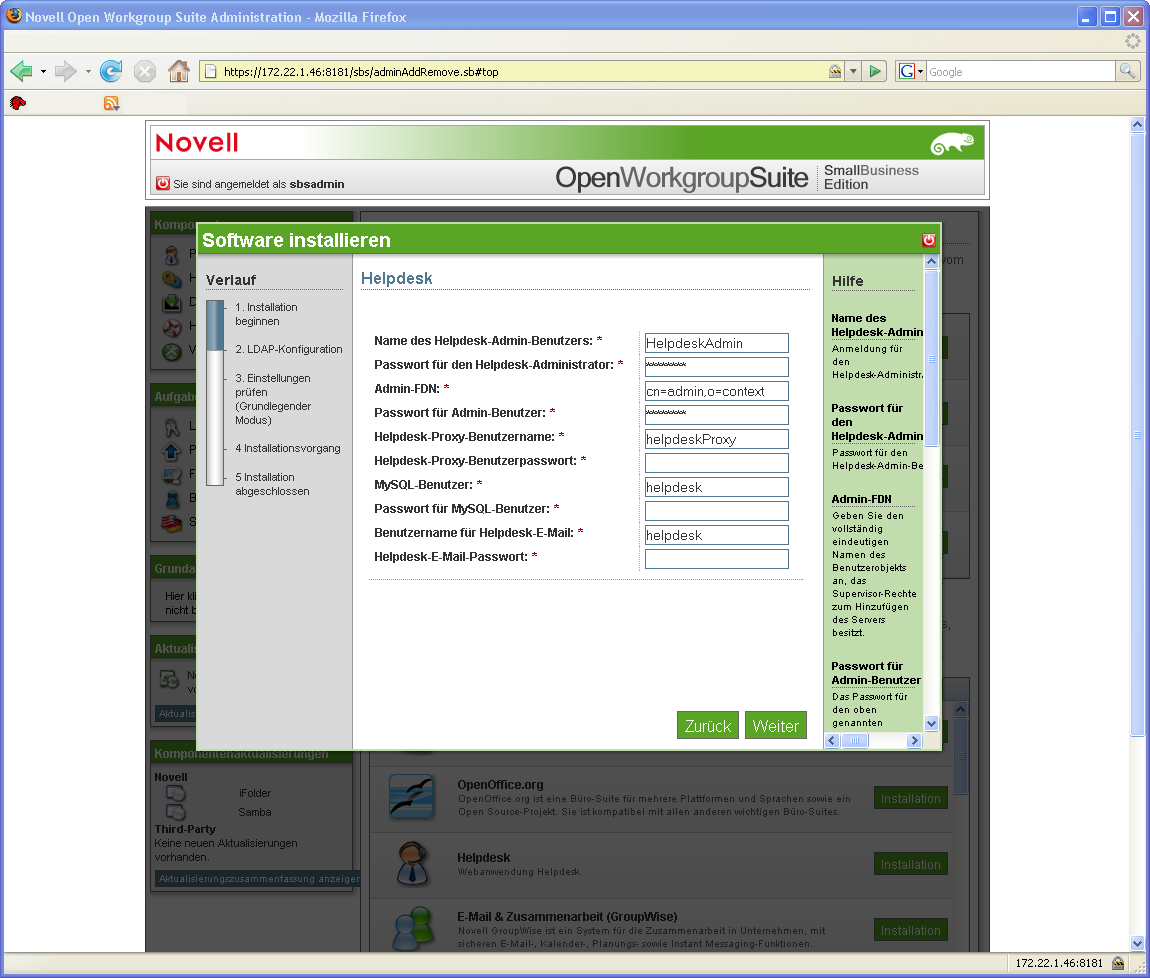Click the Admin-FDN input field
1150x978 pixels.
pos(717,391)
